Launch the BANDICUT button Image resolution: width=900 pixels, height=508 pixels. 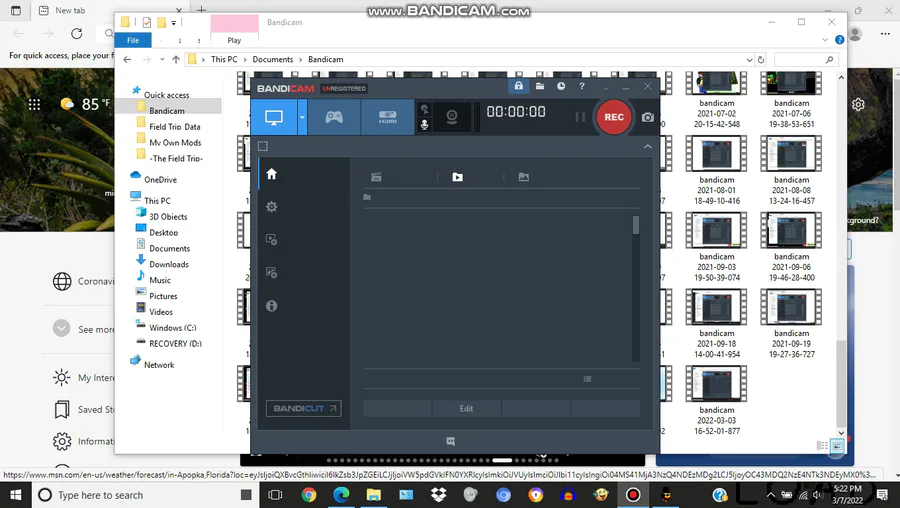point(304,409)
